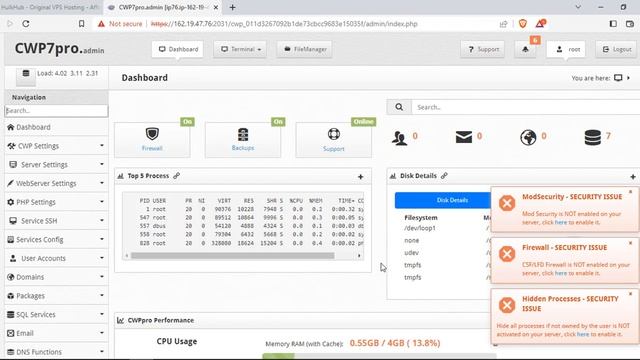640x360 pixels.
Task: Close the Firewall security alert
Action: click(x=630, y=243)
